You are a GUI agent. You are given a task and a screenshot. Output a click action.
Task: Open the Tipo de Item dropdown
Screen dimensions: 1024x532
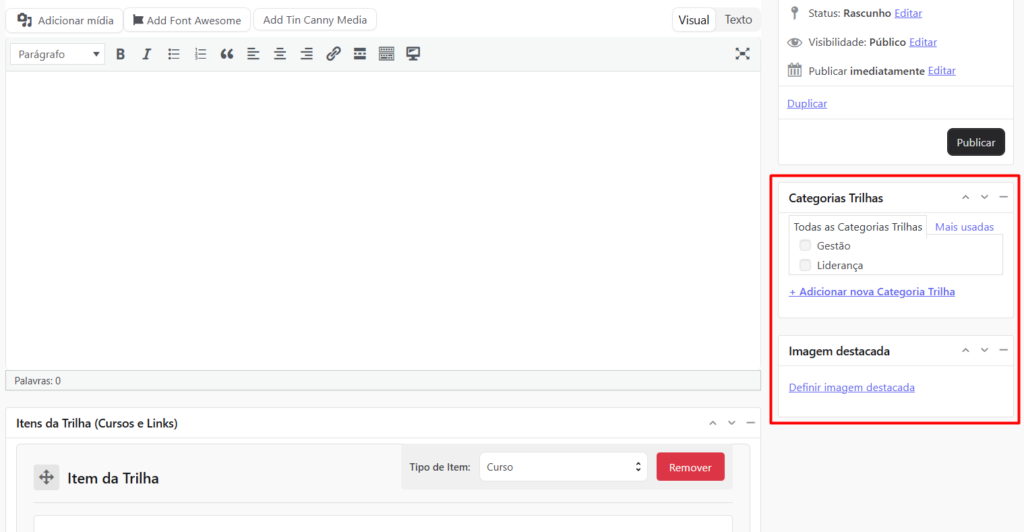coord(562,467)
